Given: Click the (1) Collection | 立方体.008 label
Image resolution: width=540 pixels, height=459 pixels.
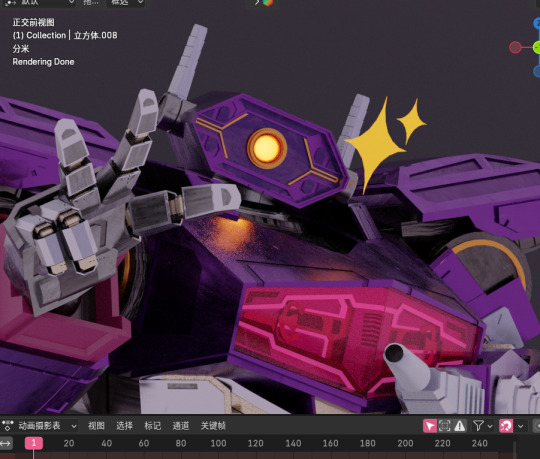Looking at the screenshot, I should pos(65,35).
